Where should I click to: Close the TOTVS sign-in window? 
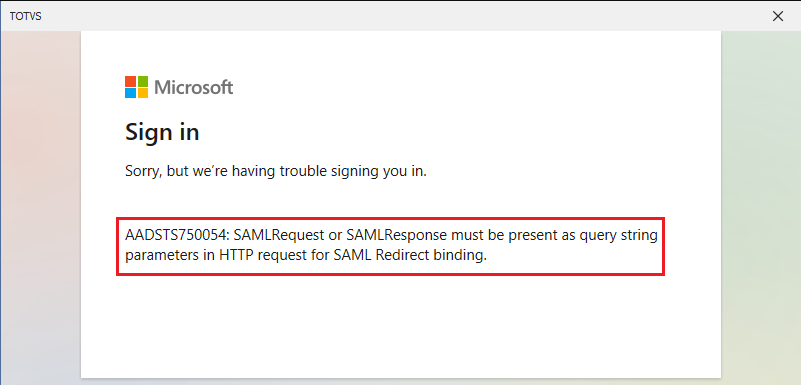pos(778,16)
